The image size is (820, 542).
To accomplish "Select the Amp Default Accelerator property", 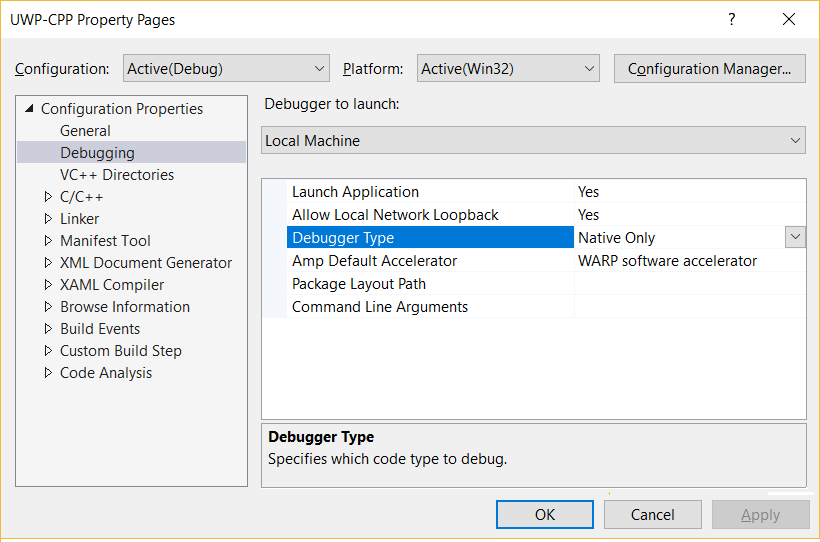I will point(430,261).
